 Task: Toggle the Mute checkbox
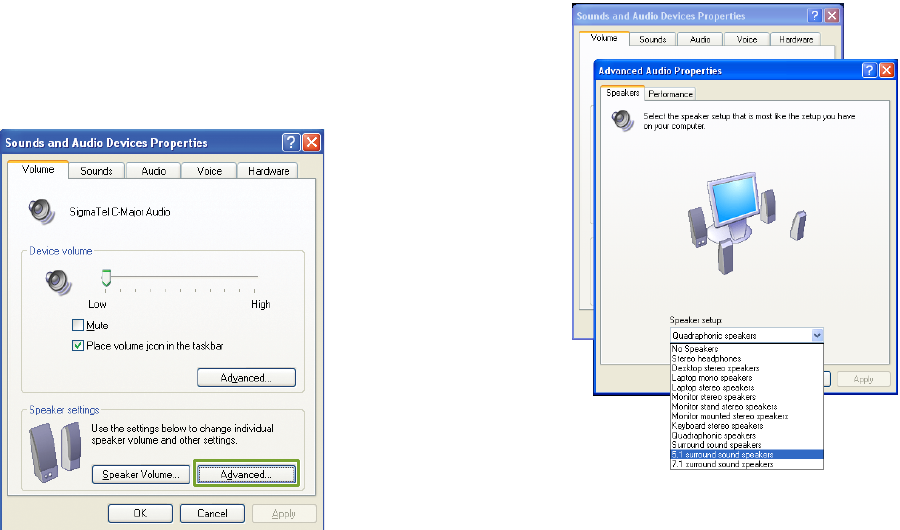click(x=78, y=325)
